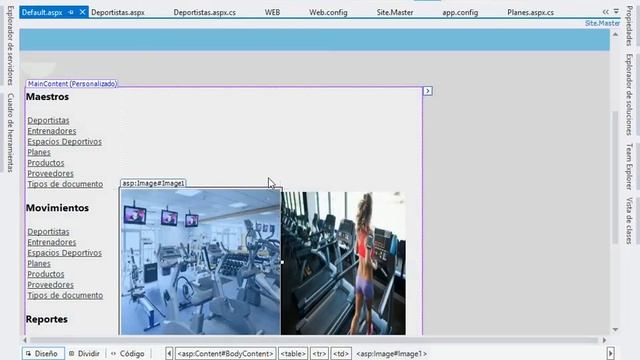Click Espacios Deportivos link under Maestros
The height and width of the screenshot is (360, 640).
point(64,142)
